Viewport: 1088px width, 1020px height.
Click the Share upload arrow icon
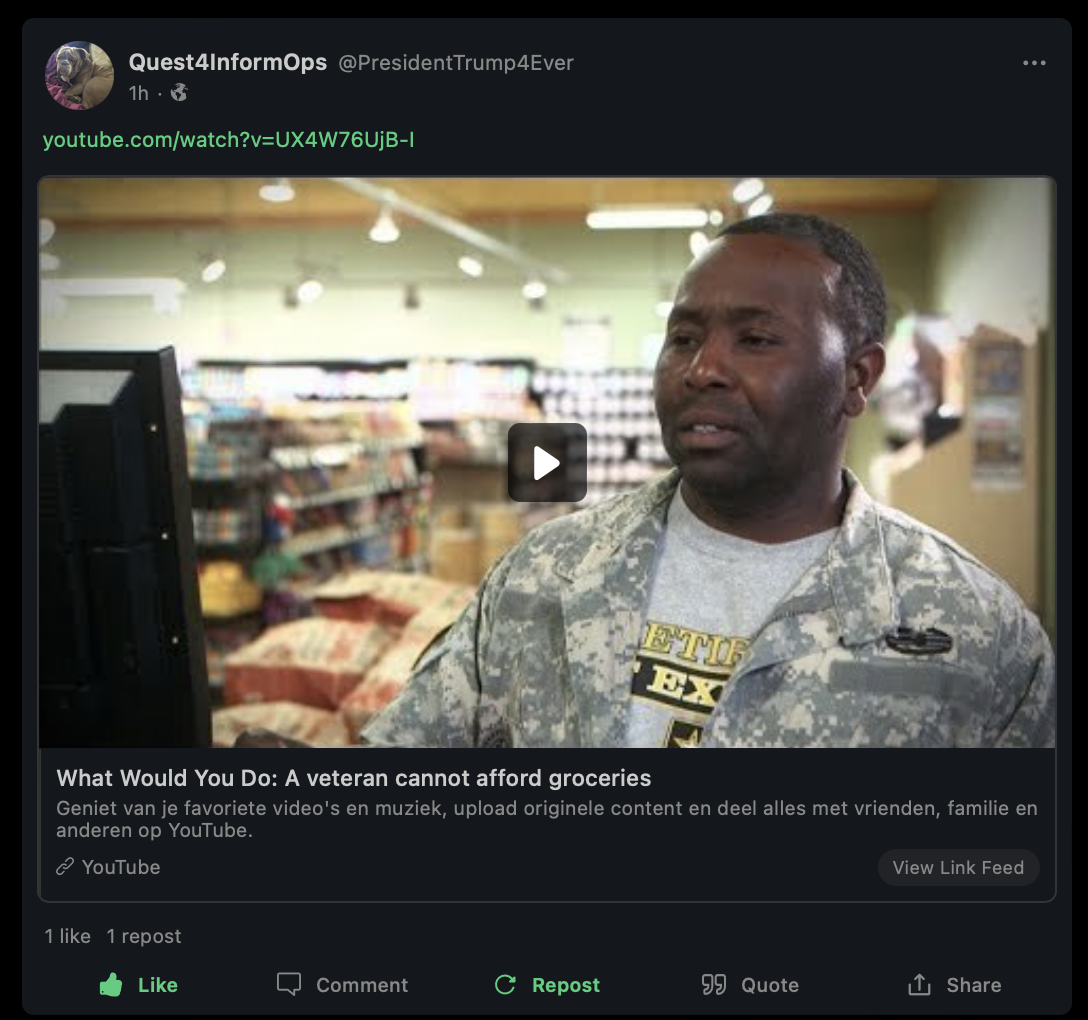point(919,984)
